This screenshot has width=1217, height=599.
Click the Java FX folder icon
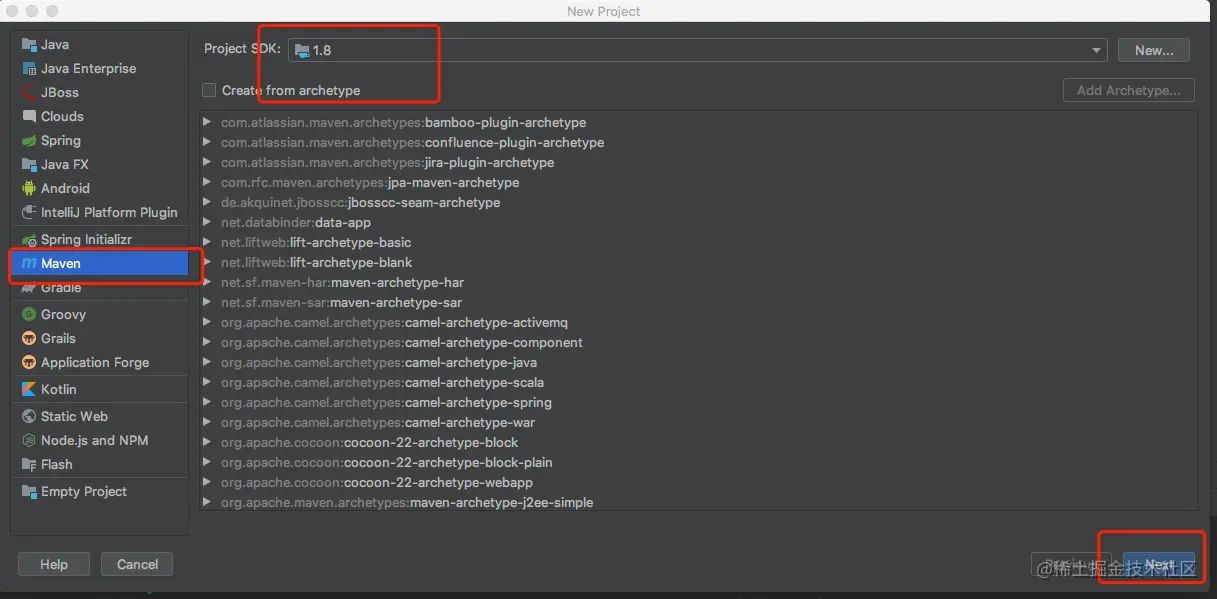[x=29, y=165]
